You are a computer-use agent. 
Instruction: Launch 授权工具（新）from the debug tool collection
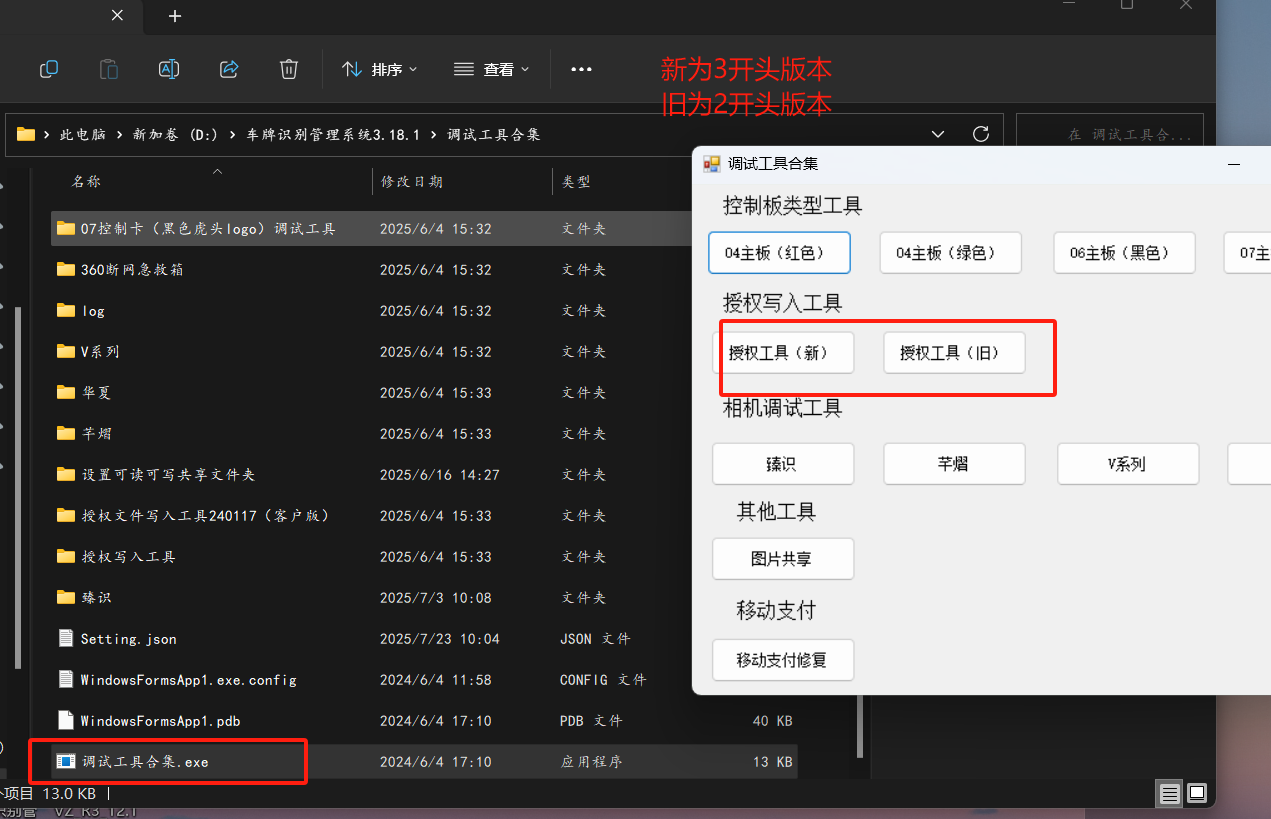pyautogui.click(x=787, y=352)
